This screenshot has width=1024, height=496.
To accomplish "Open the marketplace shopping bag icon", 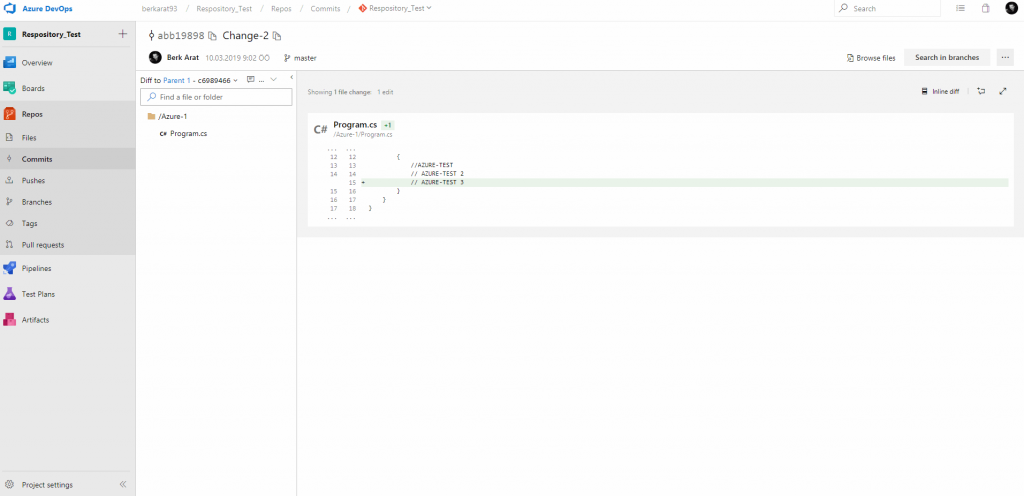I will point(985,8).
